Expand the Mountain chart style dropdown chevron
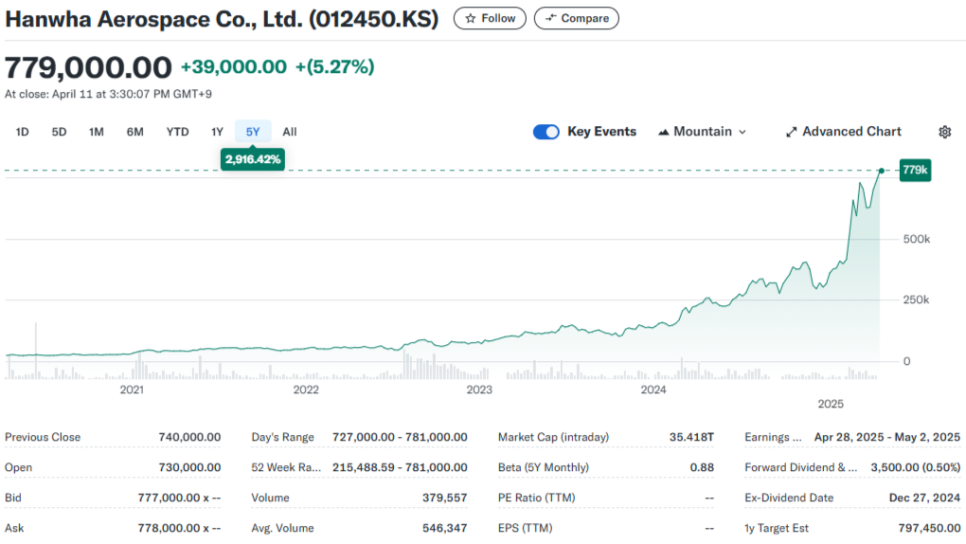966x544 pixels. pos(742,132)
